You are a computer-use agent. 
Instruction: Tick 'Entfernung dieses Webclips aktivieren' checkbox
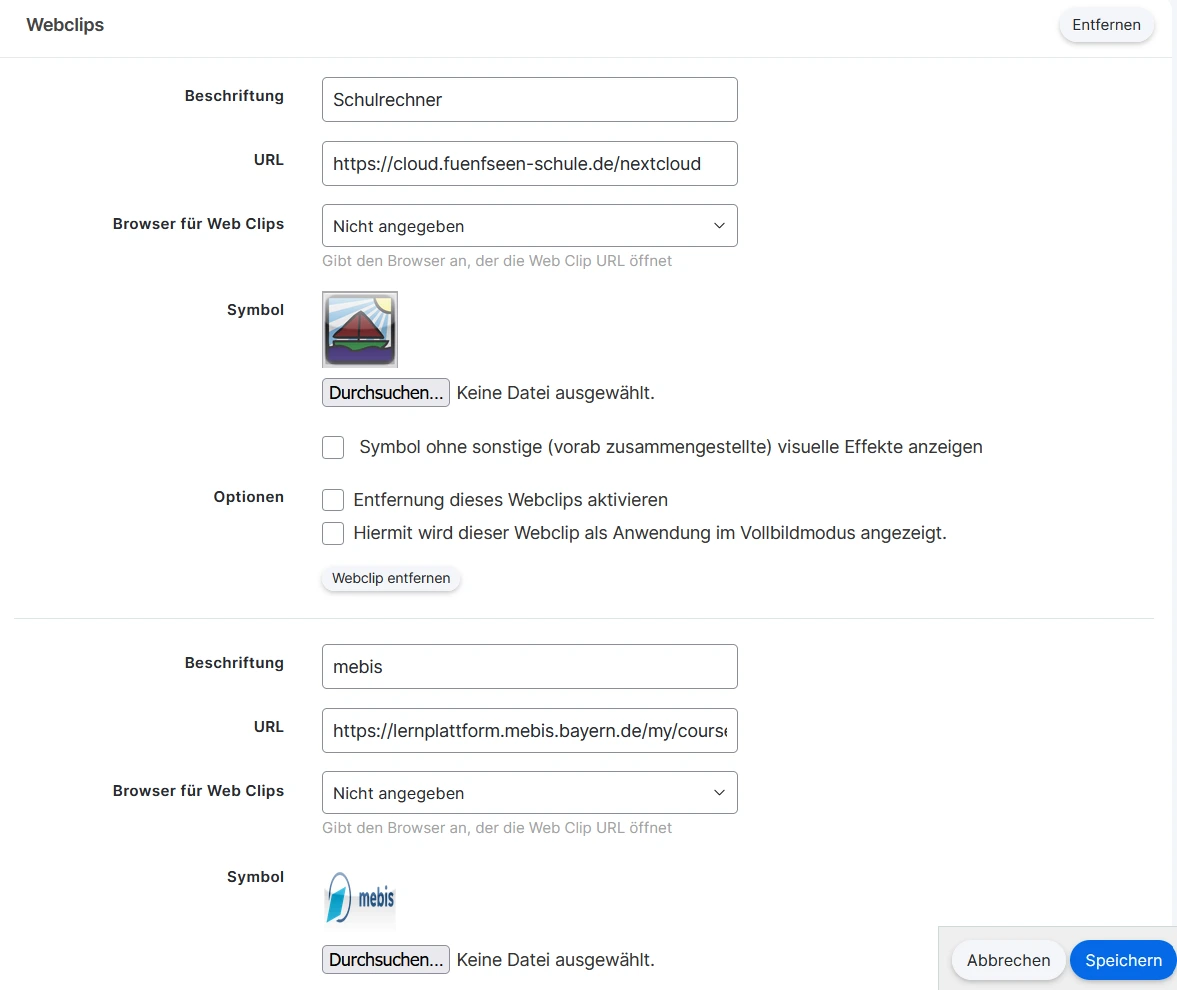[x=333, y=500]
